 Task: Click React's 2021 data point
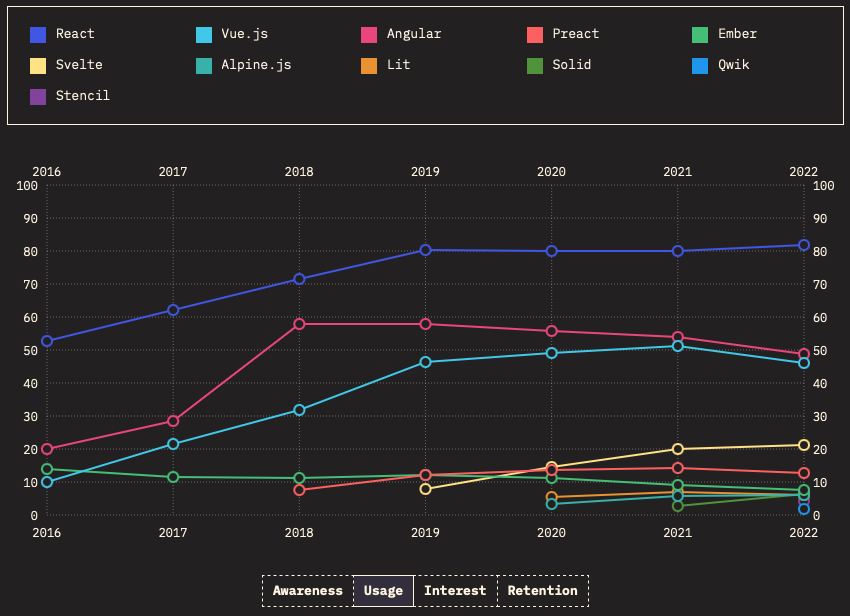678,251
